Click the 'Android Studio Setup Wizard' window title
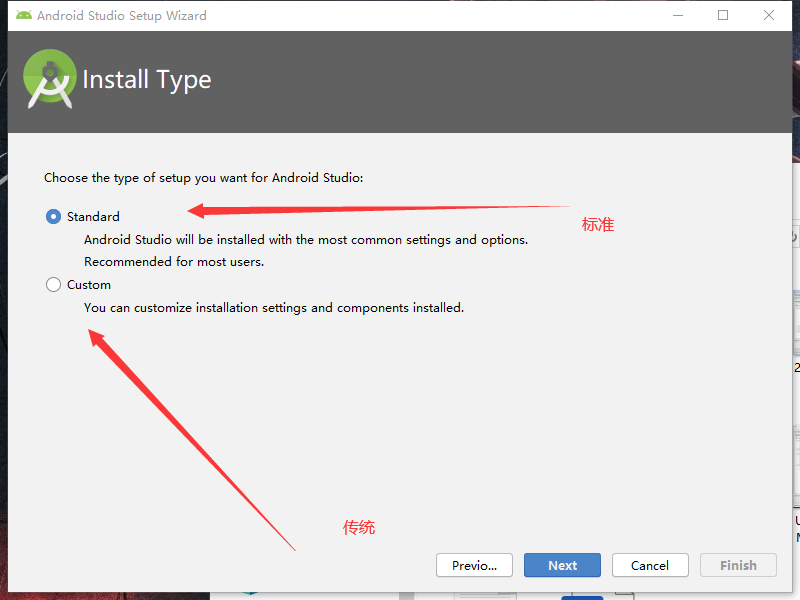This screenshot has width=800, height=600. tap(122, 16)
